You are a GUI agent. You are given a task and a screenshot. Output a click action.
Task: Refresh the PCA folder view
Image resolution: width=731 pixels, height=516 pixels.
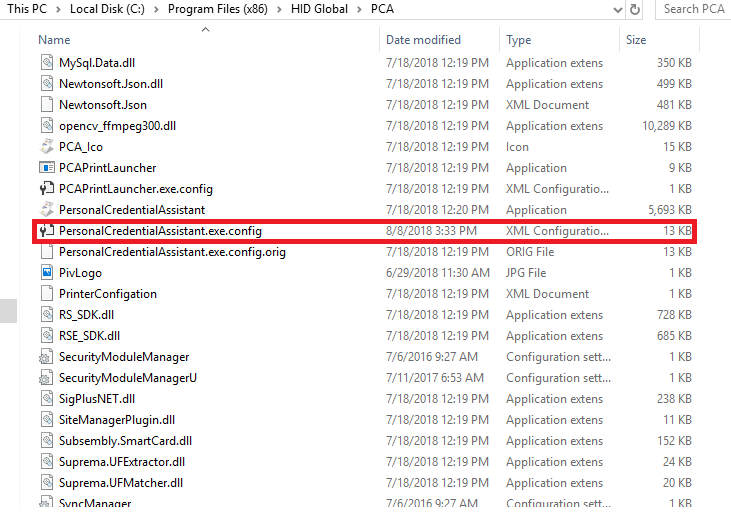634,9
